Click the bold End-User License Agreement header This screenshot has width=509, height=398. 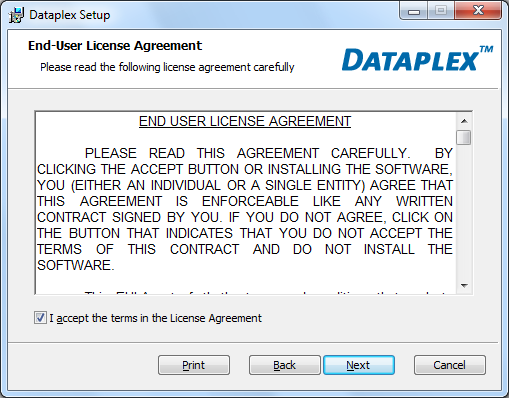click(115, 46)
